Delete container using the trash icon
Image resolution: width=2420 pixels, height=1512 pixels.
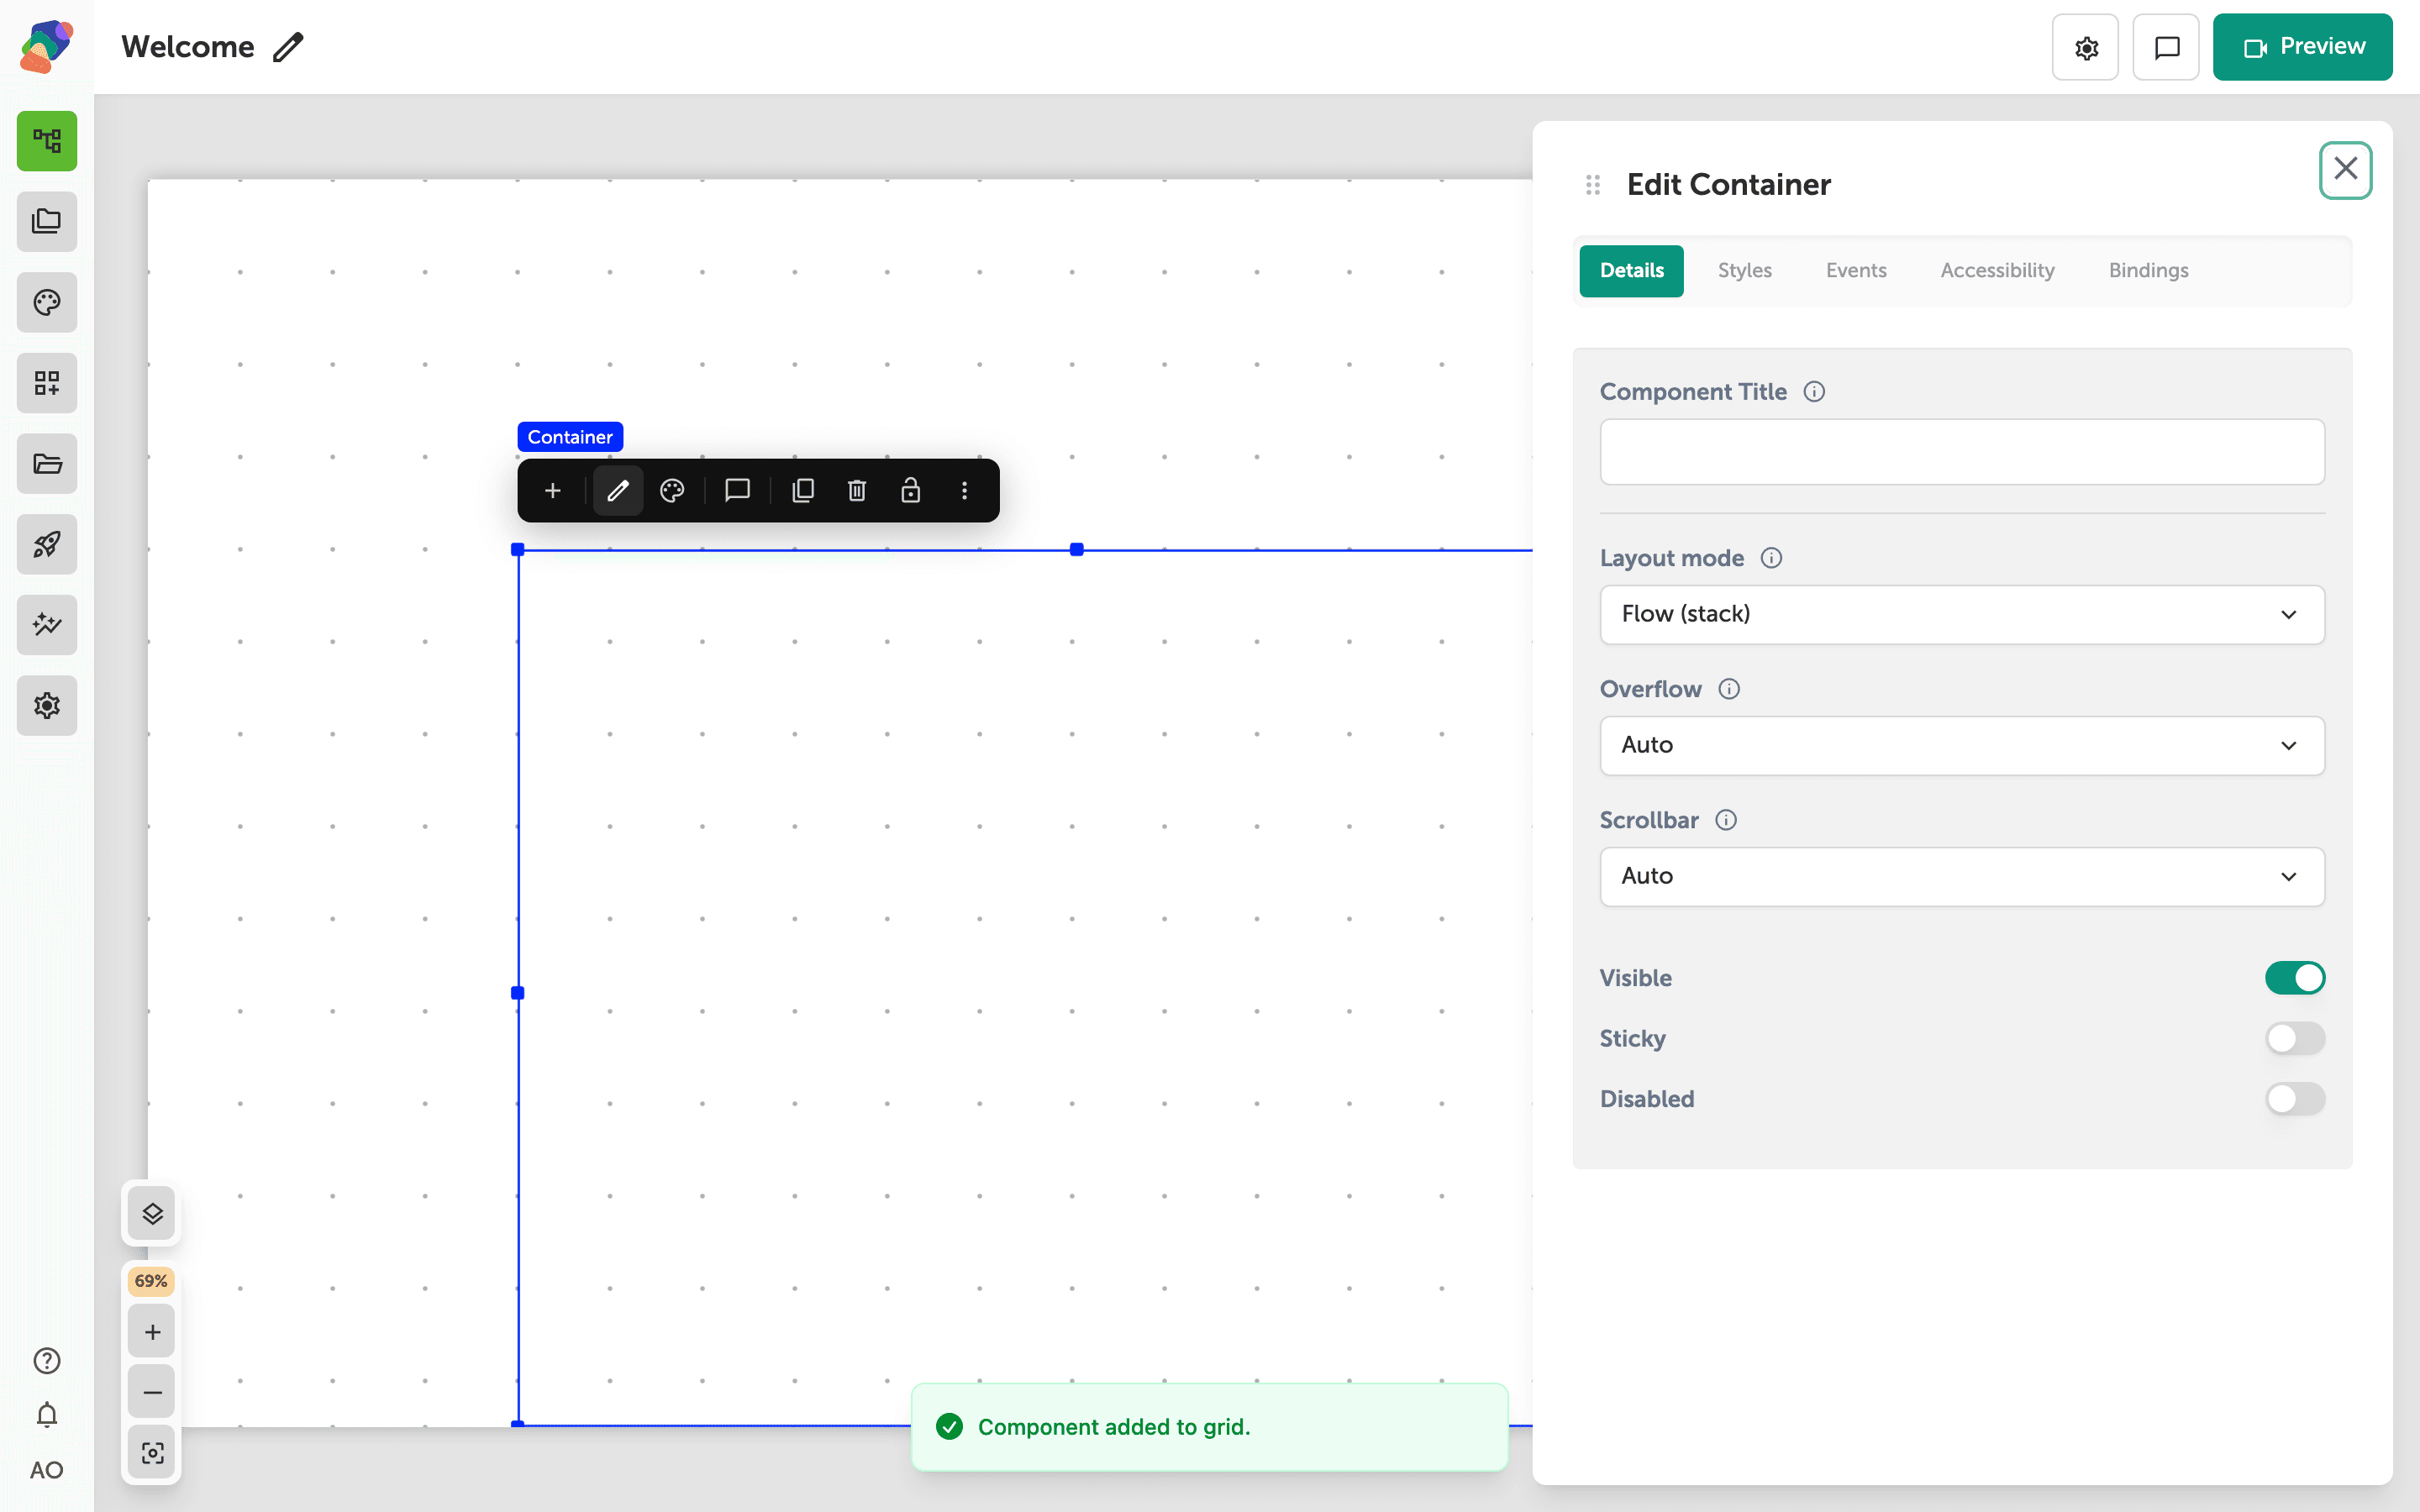857,490
